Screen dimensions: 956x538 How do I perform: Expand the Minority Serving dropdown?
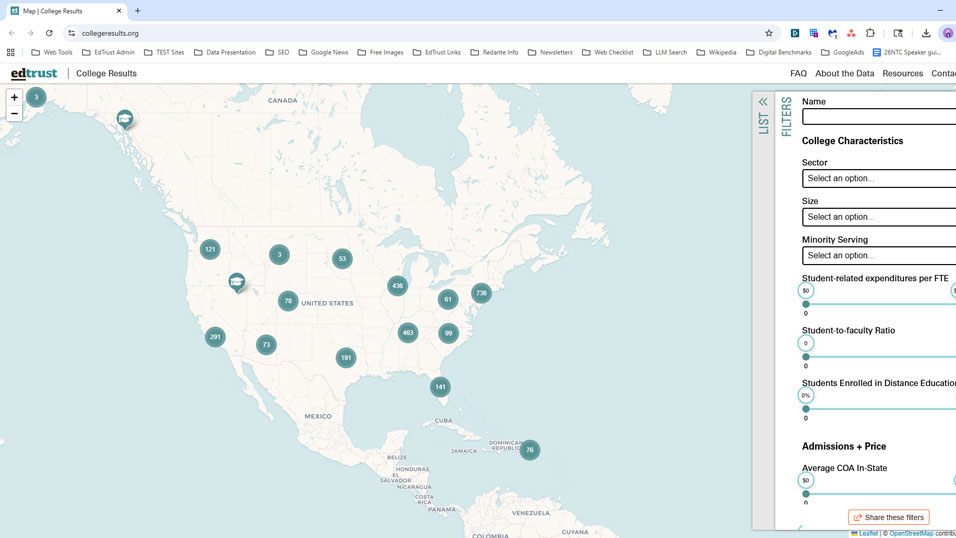tap(878, 255)
